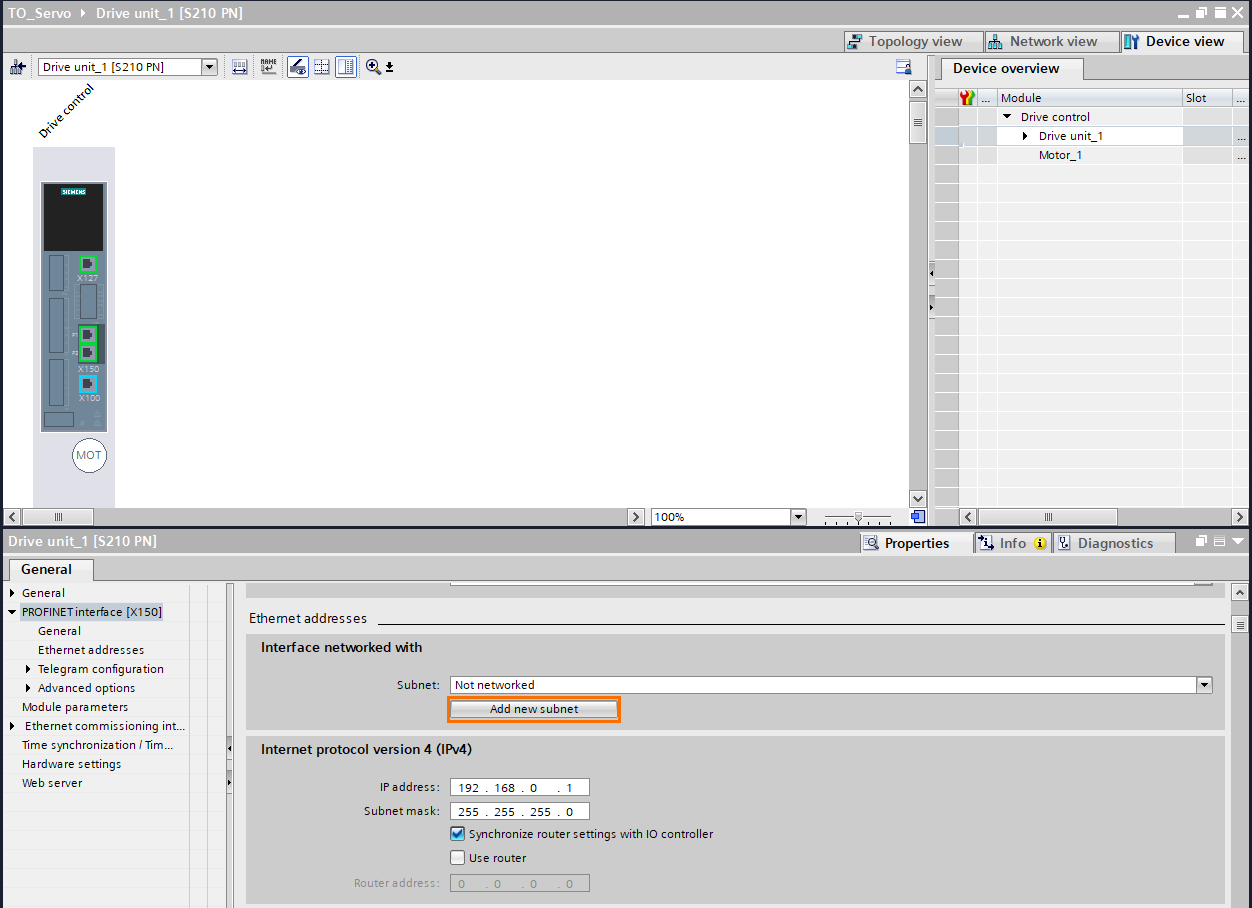Open the Subnet dropdown showing Not networked

(1204, 684)
